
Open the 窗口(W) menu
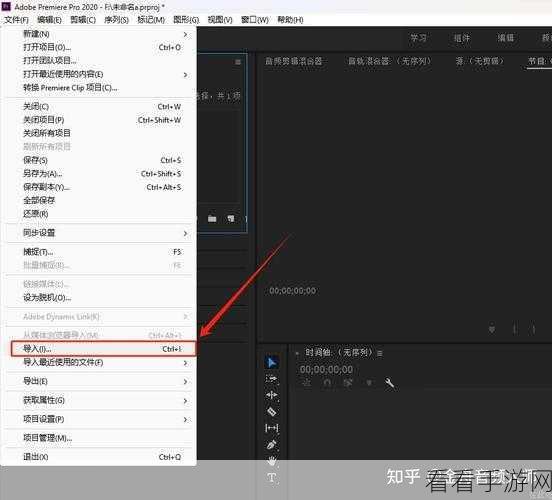[255, 20]
